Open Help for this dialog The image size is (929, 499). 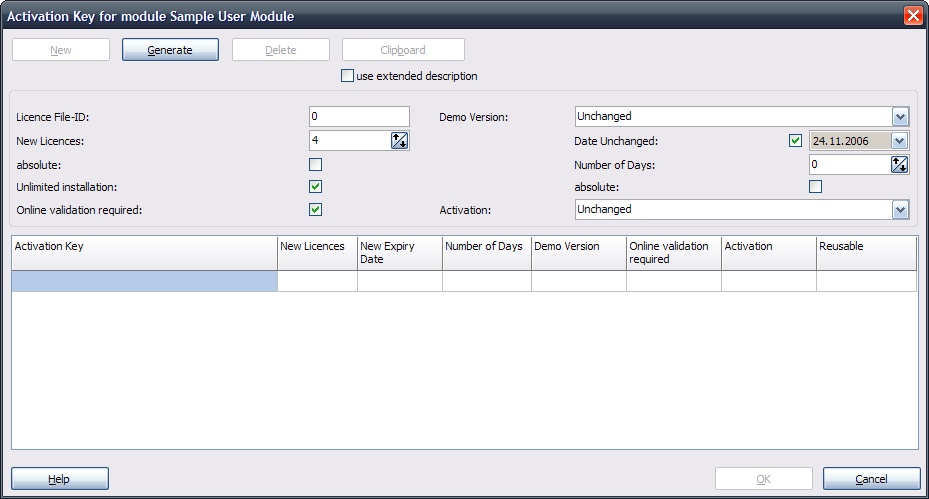pyautogui.click(x=60, y=479)
